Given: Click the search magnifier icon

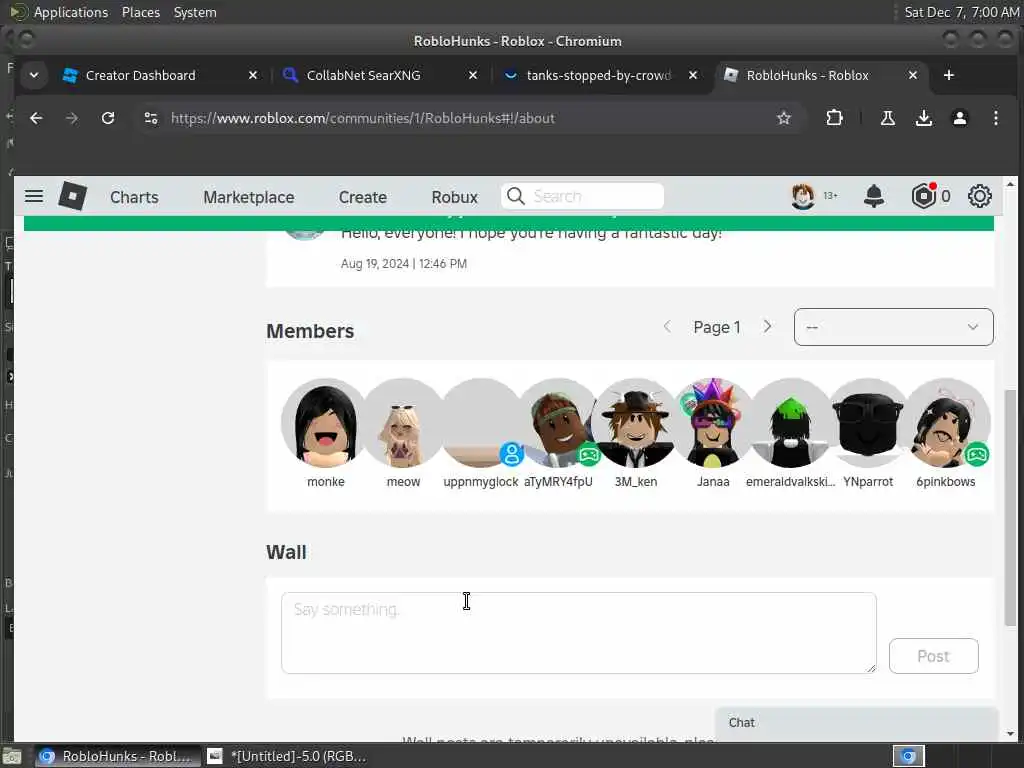Looking at the screenshot, I should [515, 196].
